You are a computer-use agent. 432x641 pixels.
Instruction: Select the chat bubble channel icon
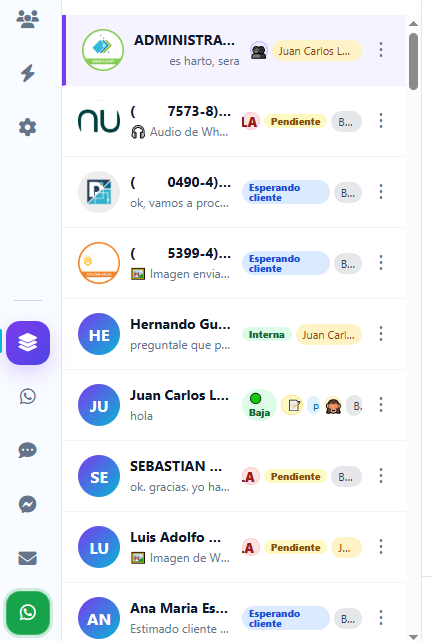pyautogui.click(x=28, y=450)
